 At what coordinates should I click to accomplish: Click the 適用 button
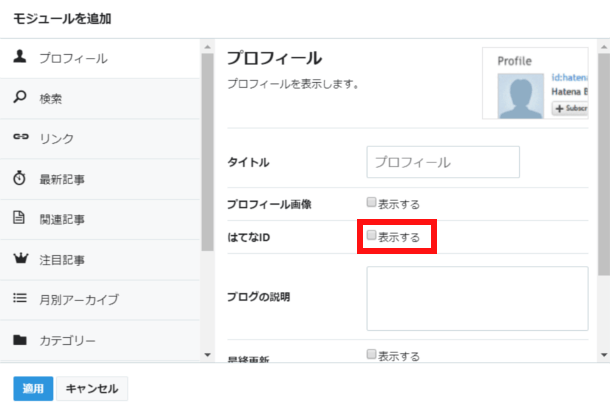[x=33, y=388]
